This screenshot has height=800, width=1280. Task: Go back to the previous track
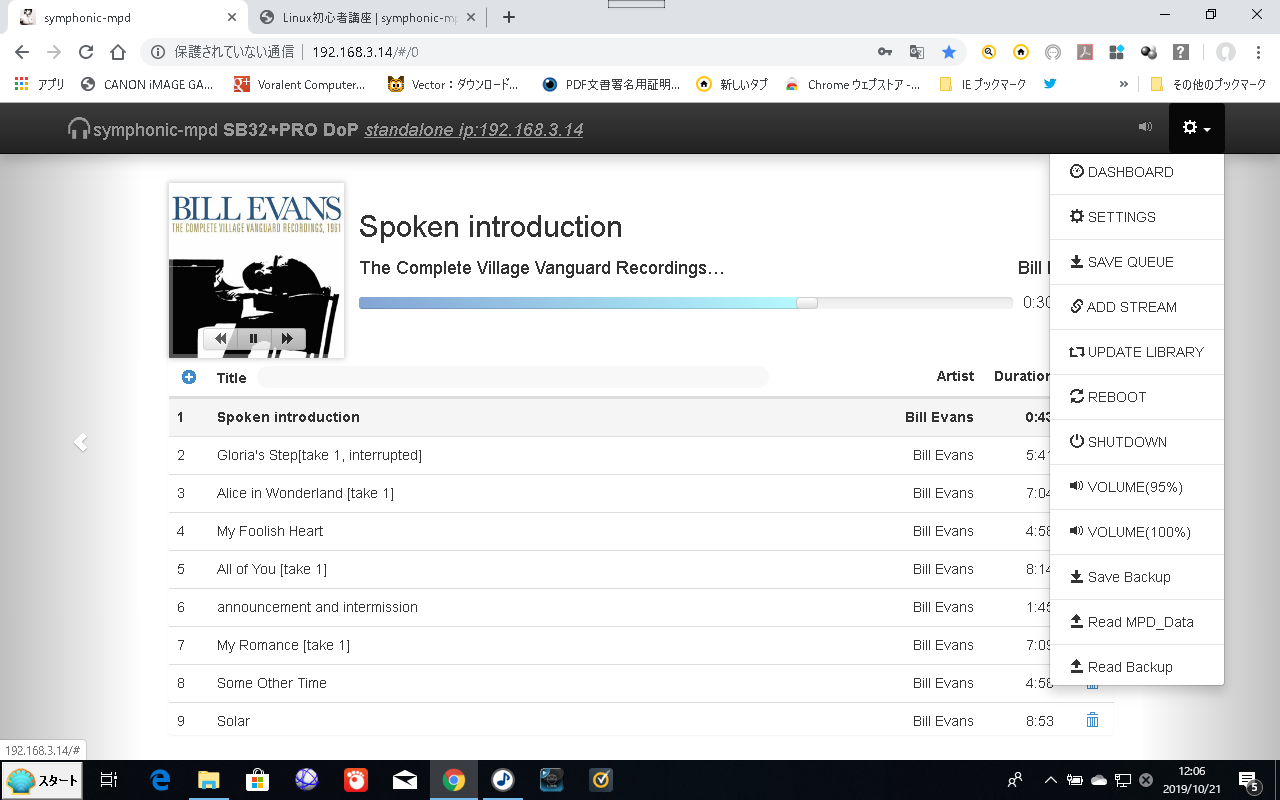(x=221, y=339)
